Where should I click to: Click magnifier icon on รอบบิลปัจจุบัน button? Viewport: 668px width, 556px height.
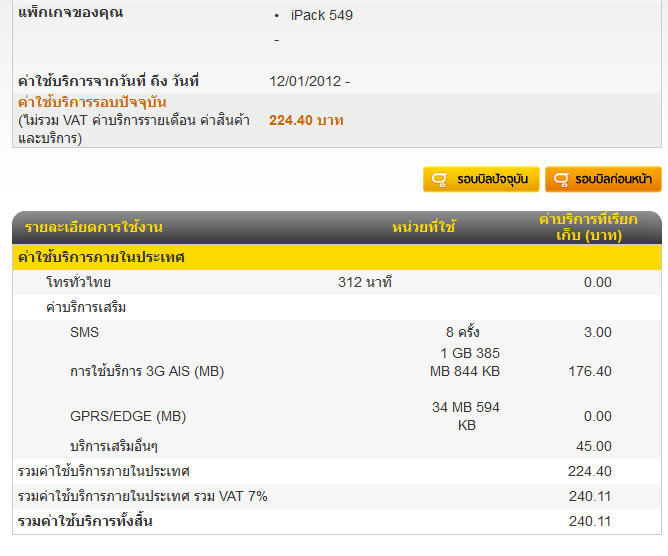(439, 179)
